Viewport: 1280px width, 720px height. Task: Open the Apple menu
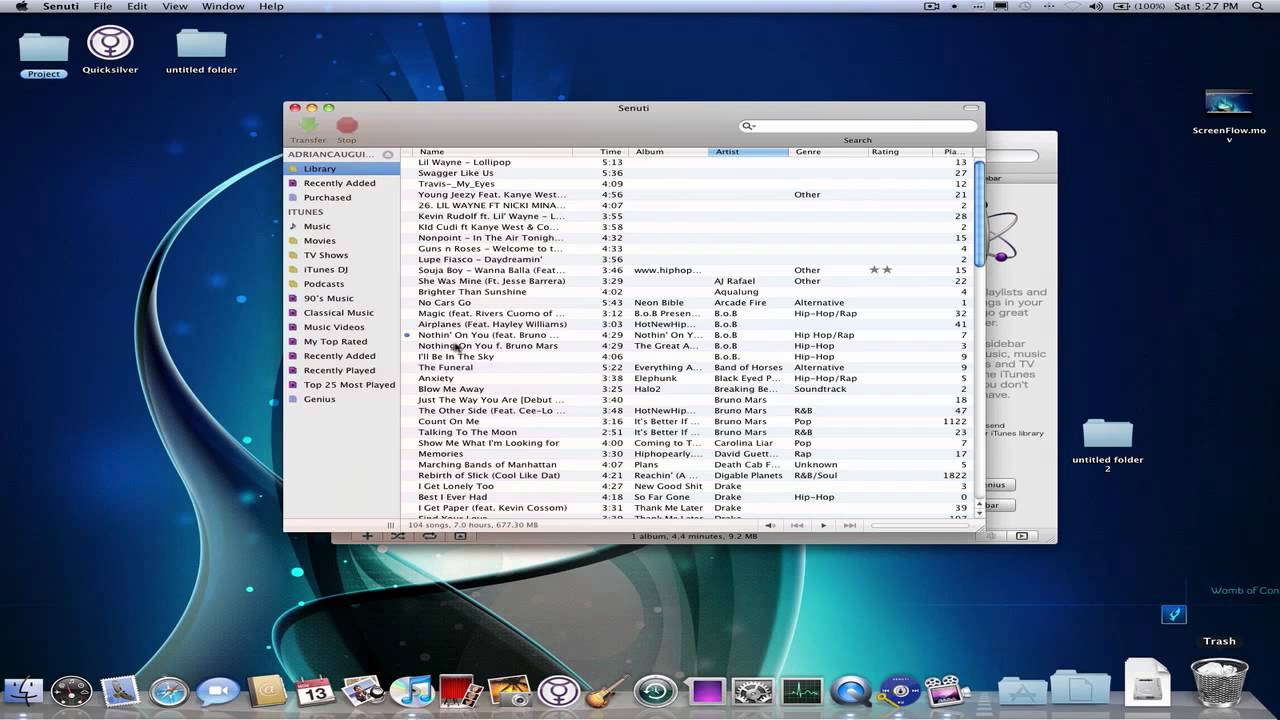22,6
